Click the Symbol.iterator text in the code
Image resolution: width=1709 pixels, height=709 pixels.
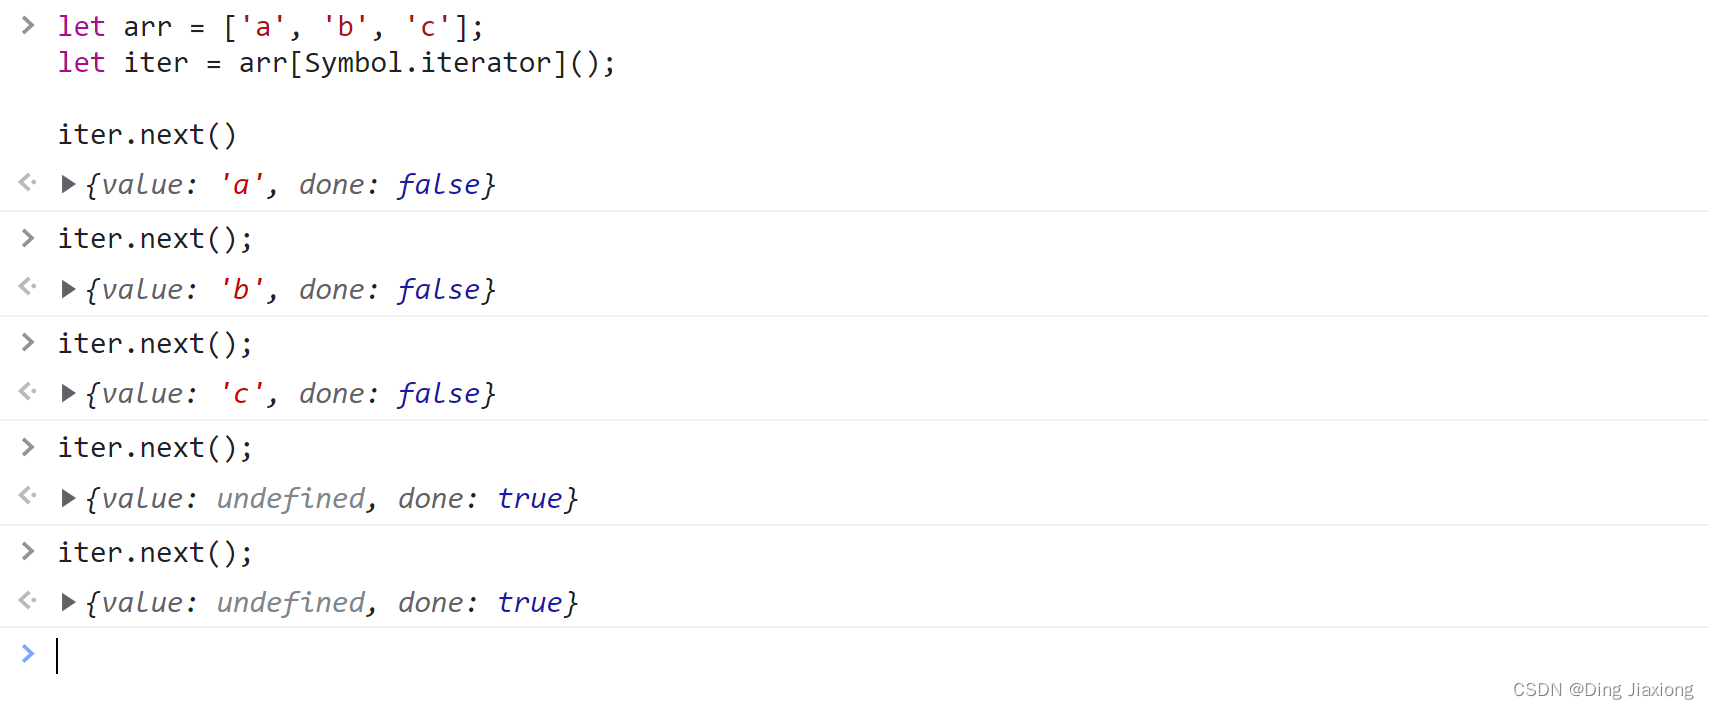click(427, 63)
